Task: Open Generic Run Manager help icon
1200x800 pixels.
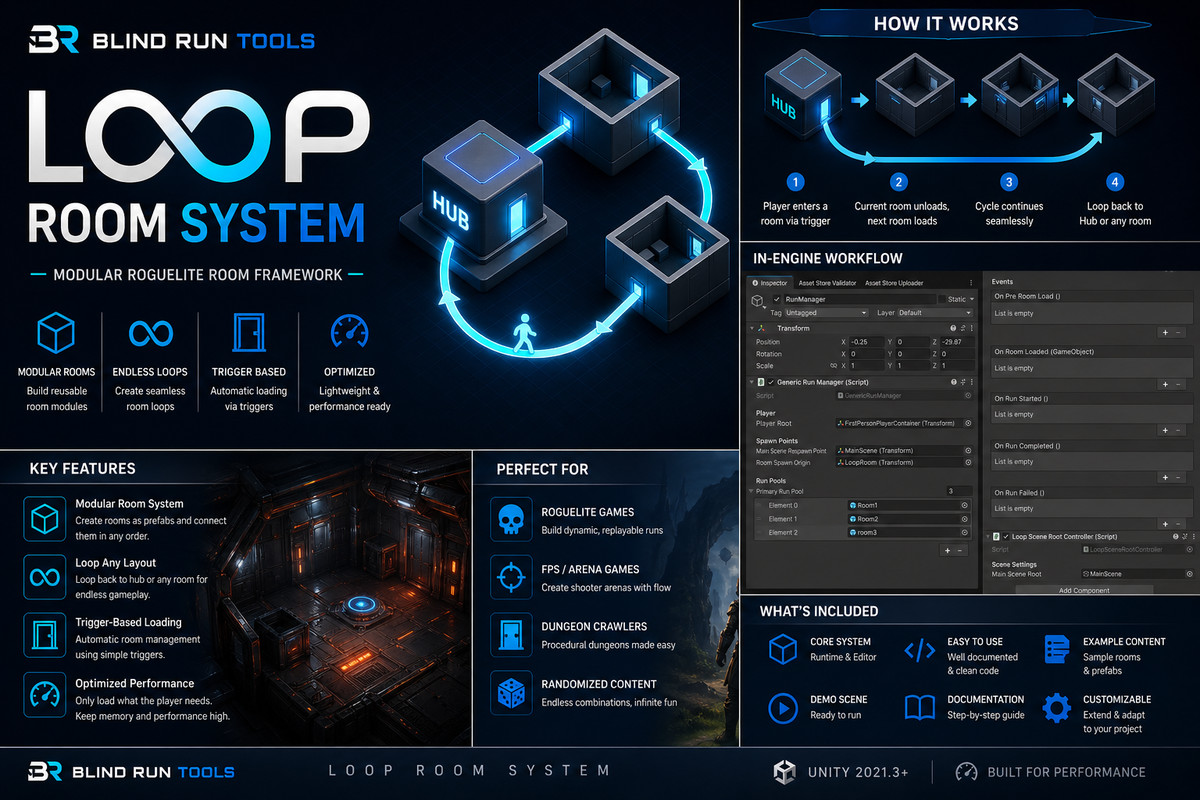Action: [x=953, y=382]
